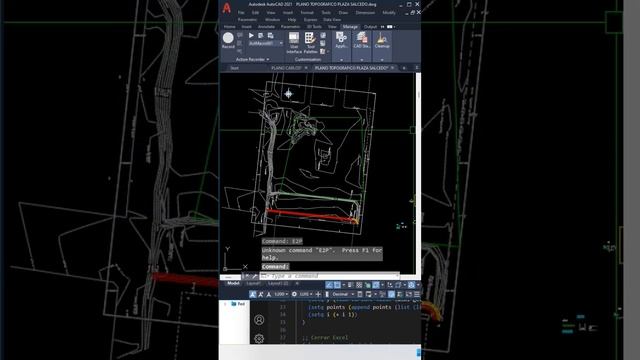Switch to the Output ribbon tab

(370, 27)
